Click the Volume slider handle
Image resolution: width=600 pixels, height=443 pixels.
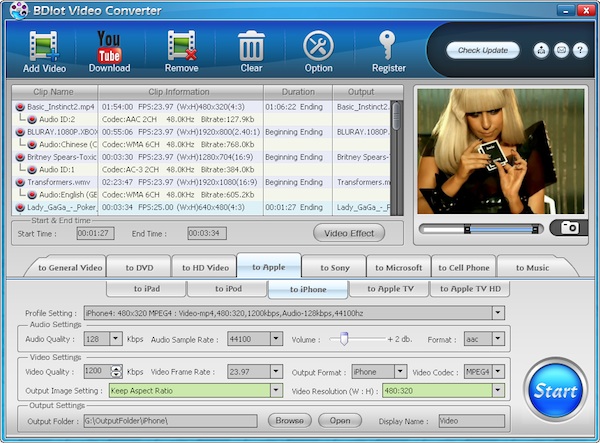[x=344, y=339]
